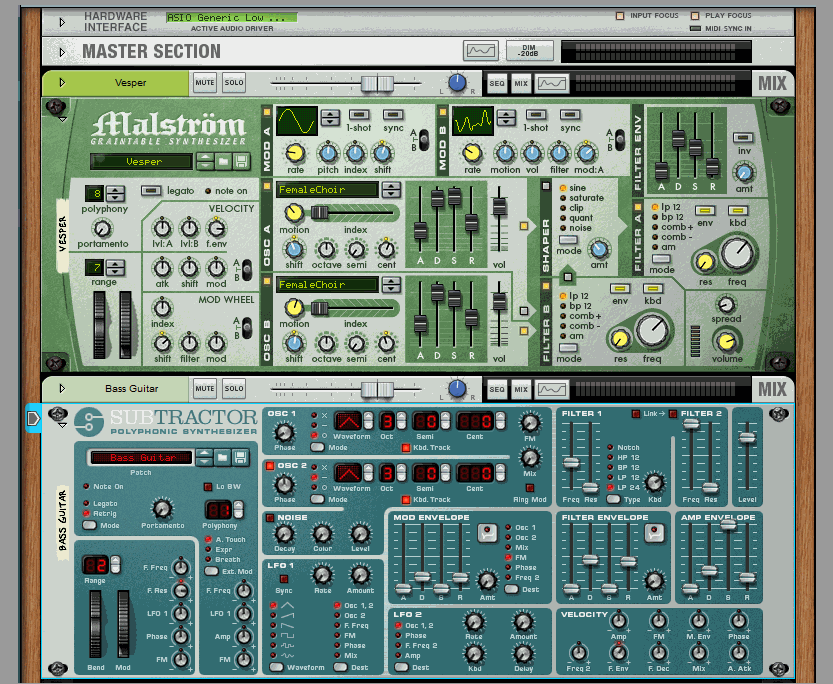The width and height of the screenshot is (833, 684).
Task: Turn the Vesper channel pan knob
Action: click(x=457, y=83)
